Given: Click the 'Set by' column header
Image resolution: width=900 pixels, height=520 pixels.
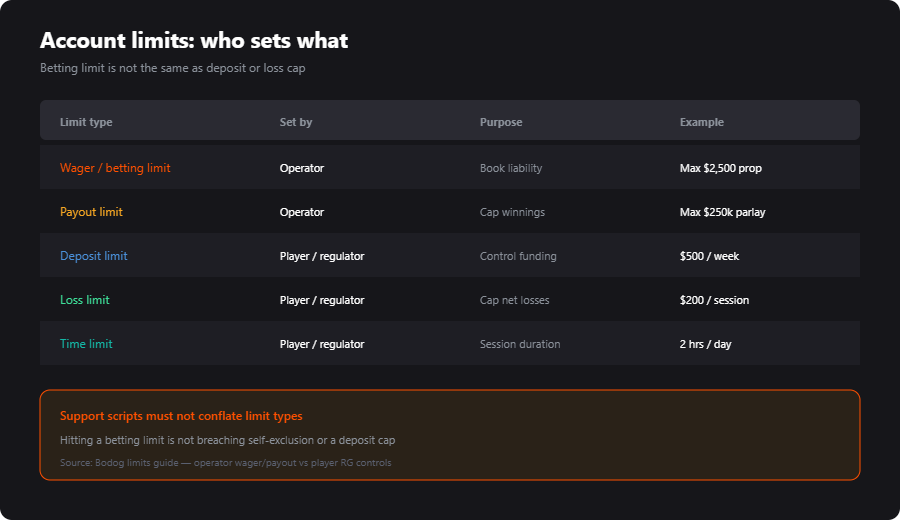Looking at the screenshot, I should point(296,122).
